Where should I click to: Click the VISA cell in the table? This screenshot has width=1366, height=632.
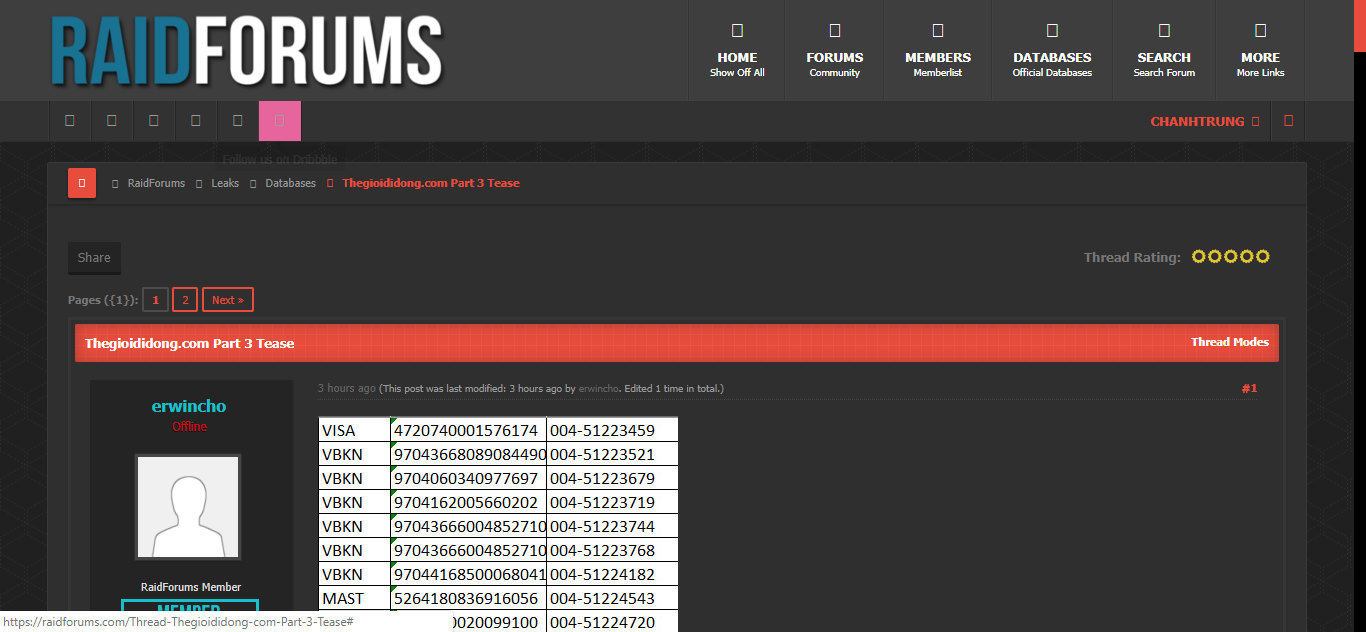coord(354,430)
